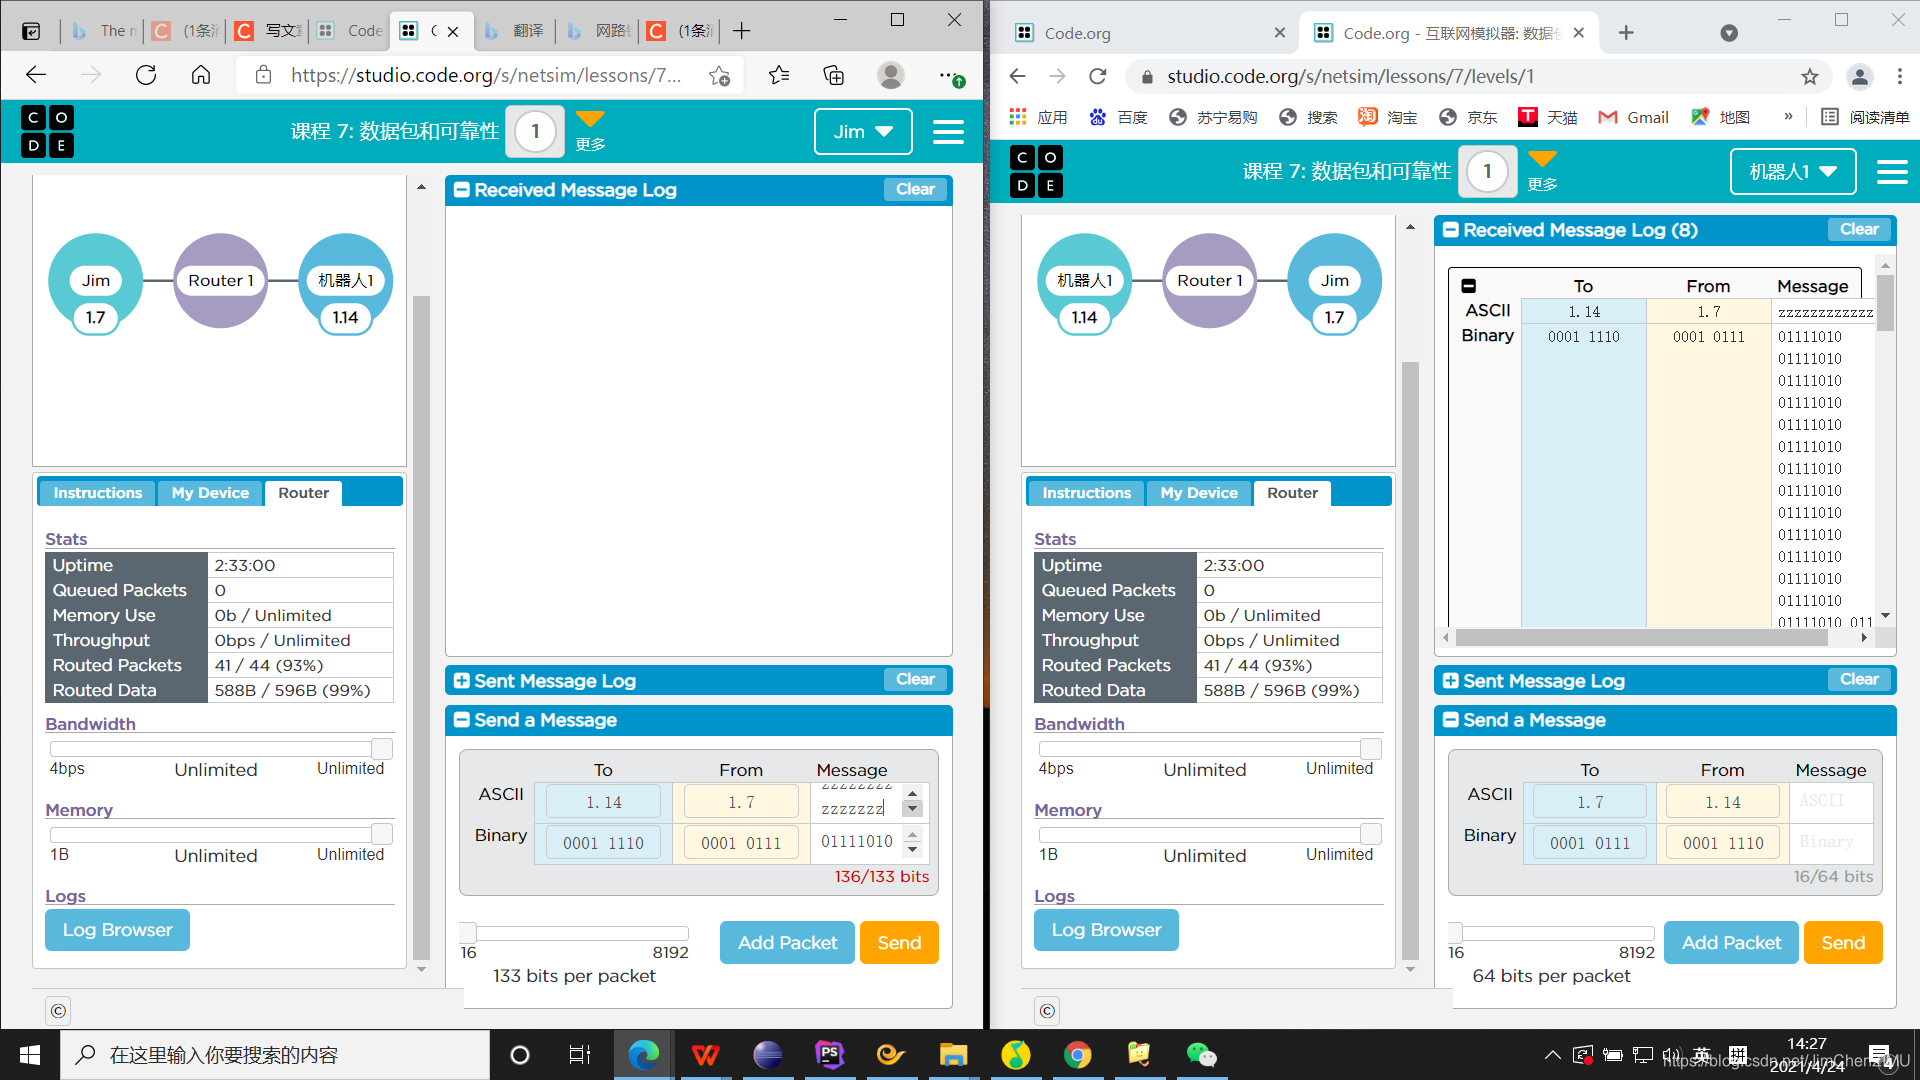Click the left router Bandwidth slider
This screenshot has width=1920, height=1080.
coord(380,748)
